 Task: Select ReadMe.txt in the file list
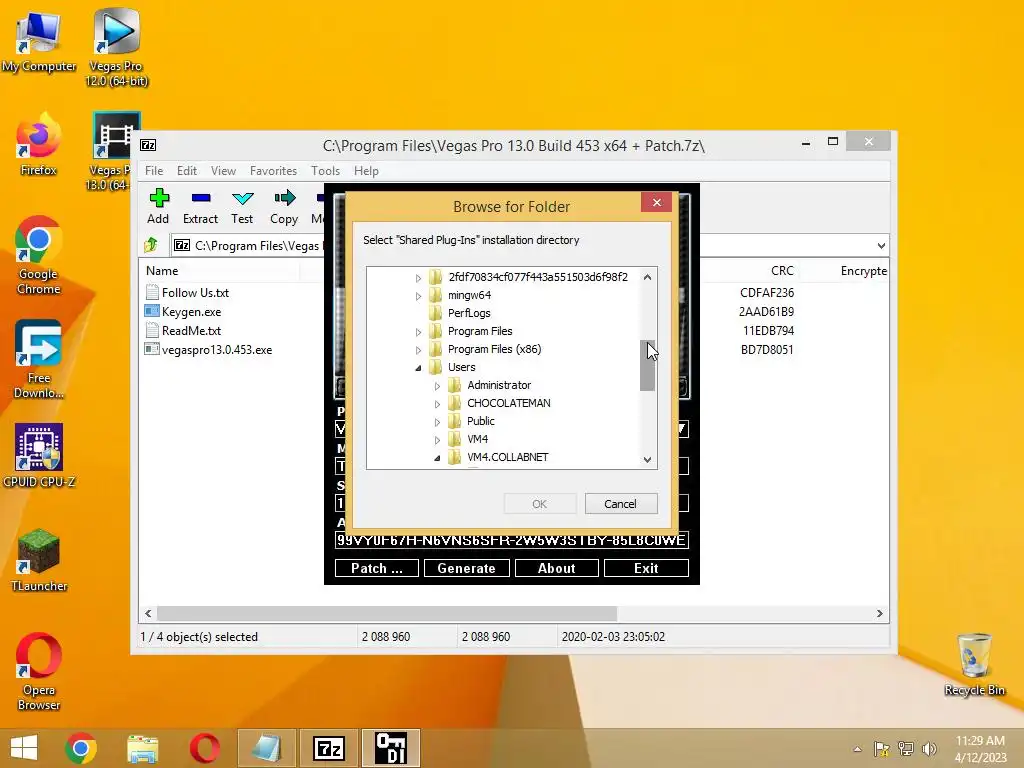tap(191, 330)
